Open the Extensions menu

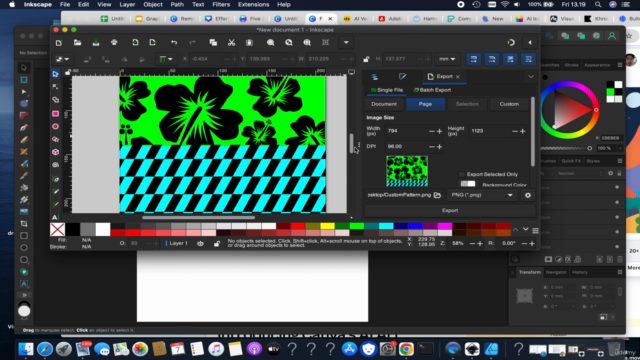[253, 4]
